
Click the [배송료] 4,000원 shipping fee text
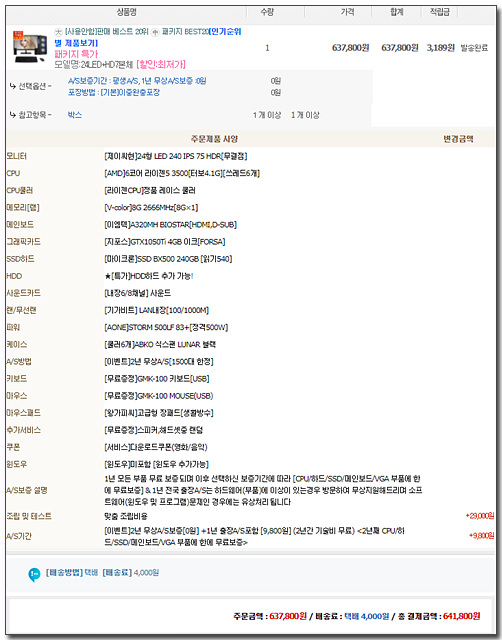131,573
